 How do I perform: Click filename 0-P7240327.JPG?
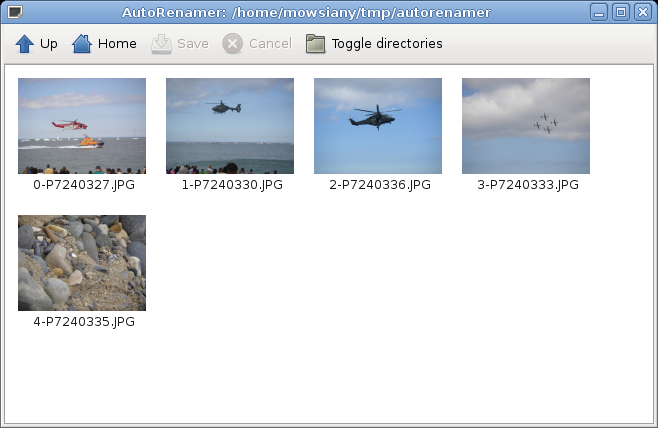pos(84,185)
